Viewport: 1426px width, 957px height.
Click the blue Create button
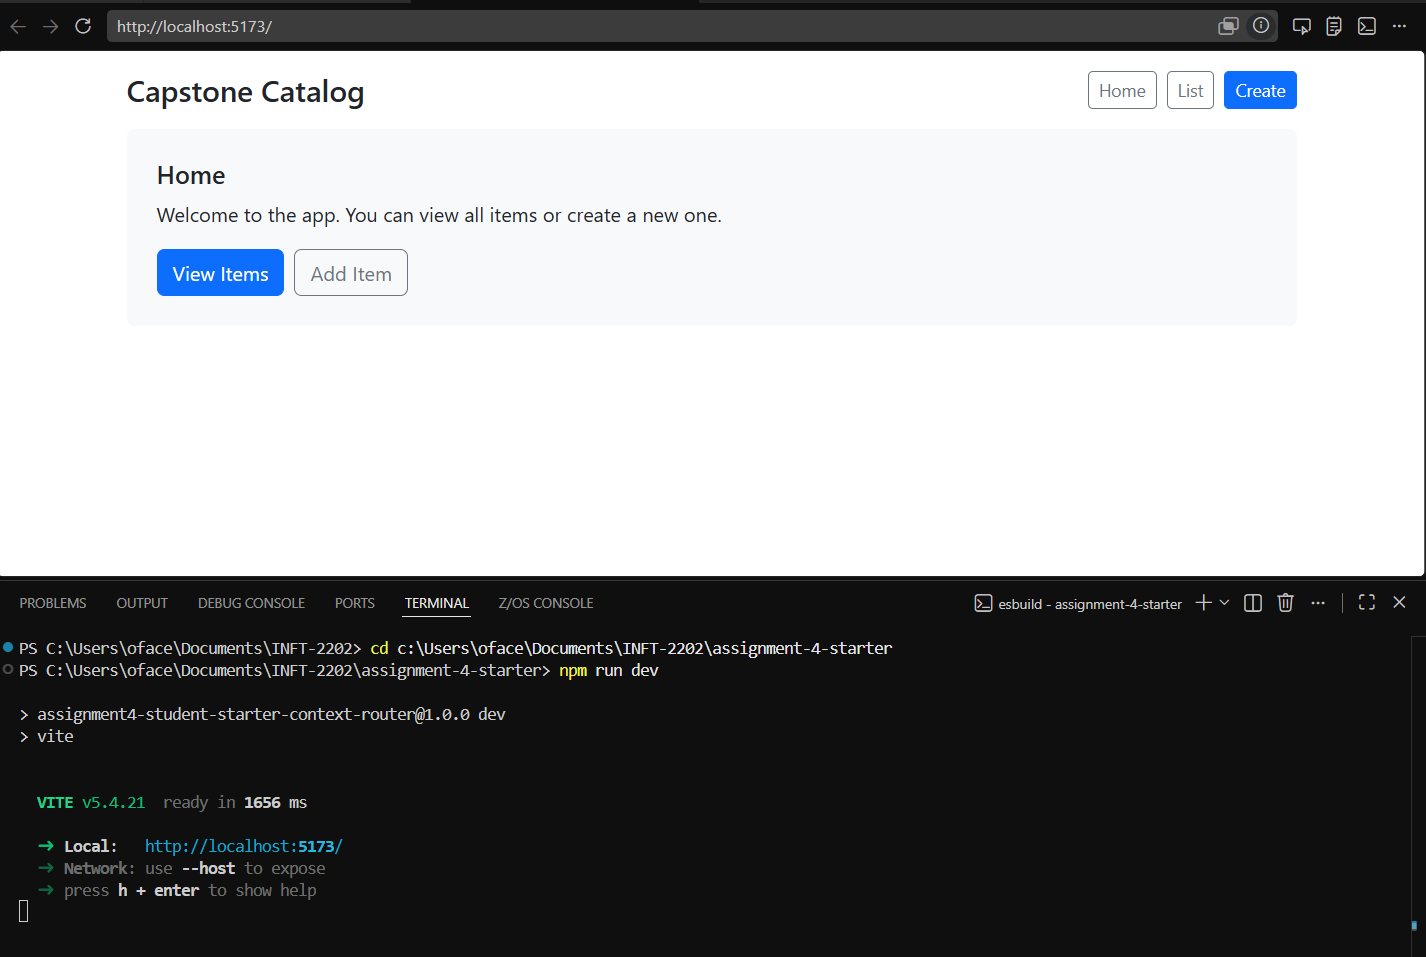[x=1260, y=90]
